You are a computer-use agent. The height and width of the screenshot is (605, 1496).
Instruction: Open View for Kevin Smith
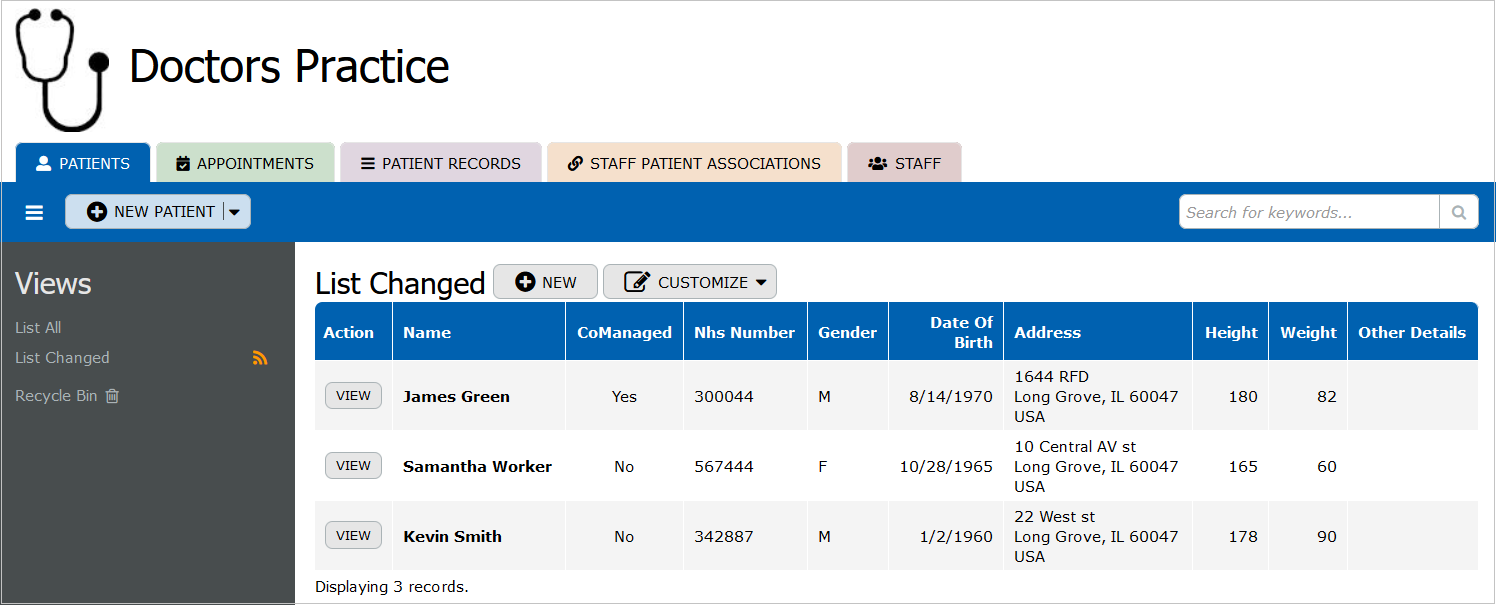tap(353, 536)
